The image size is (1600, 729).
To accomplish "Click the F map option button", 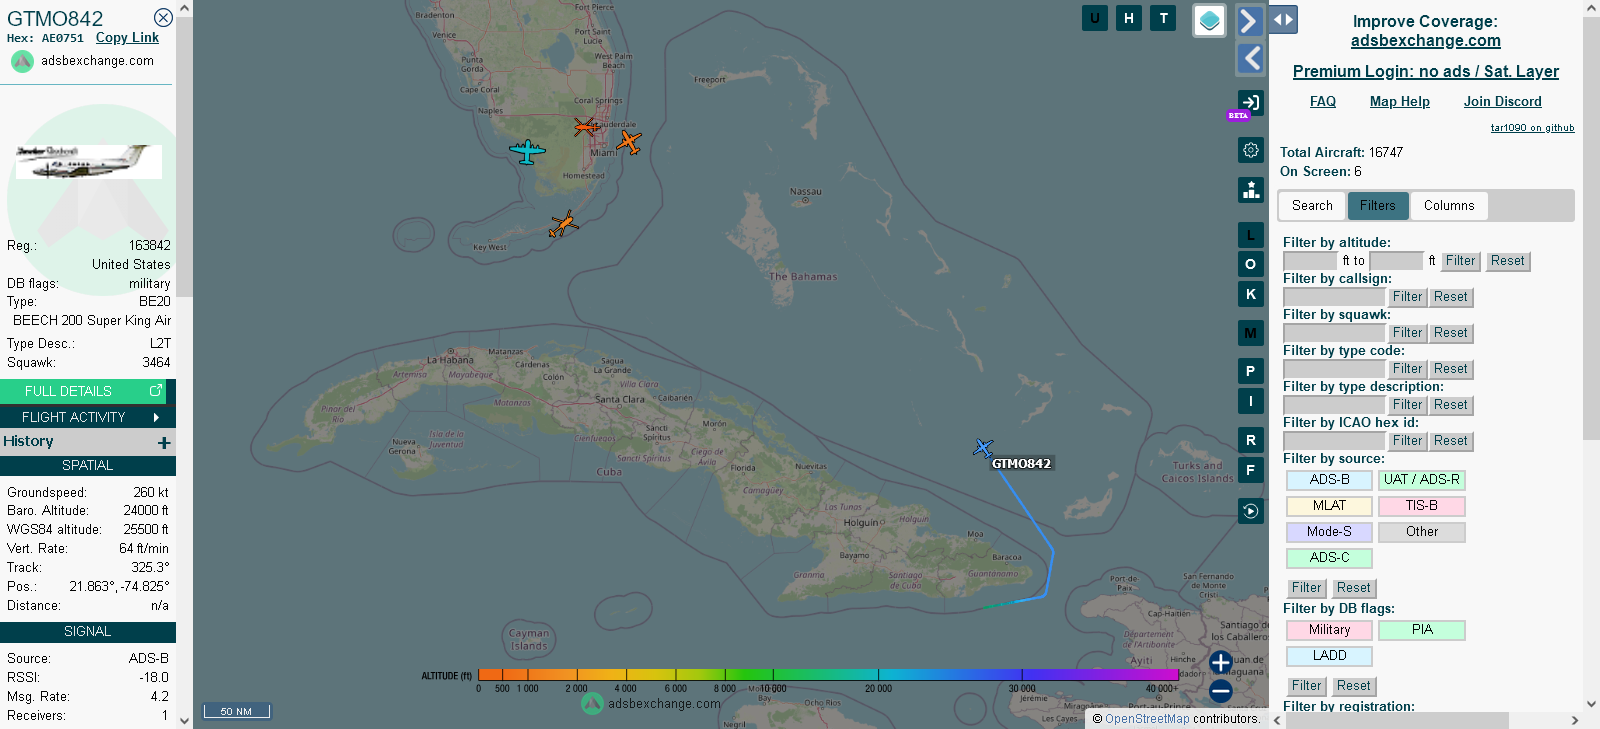I will pos(1250,470).
